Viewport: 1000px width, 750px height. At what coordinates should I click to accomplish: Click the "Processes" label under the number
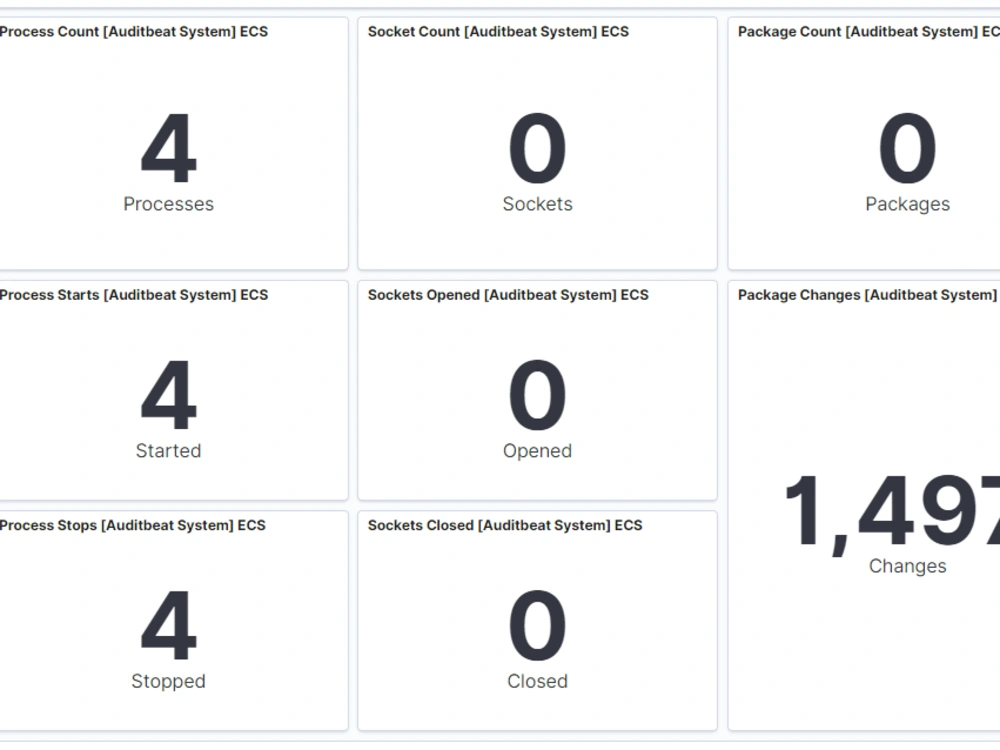coord(168,204)
